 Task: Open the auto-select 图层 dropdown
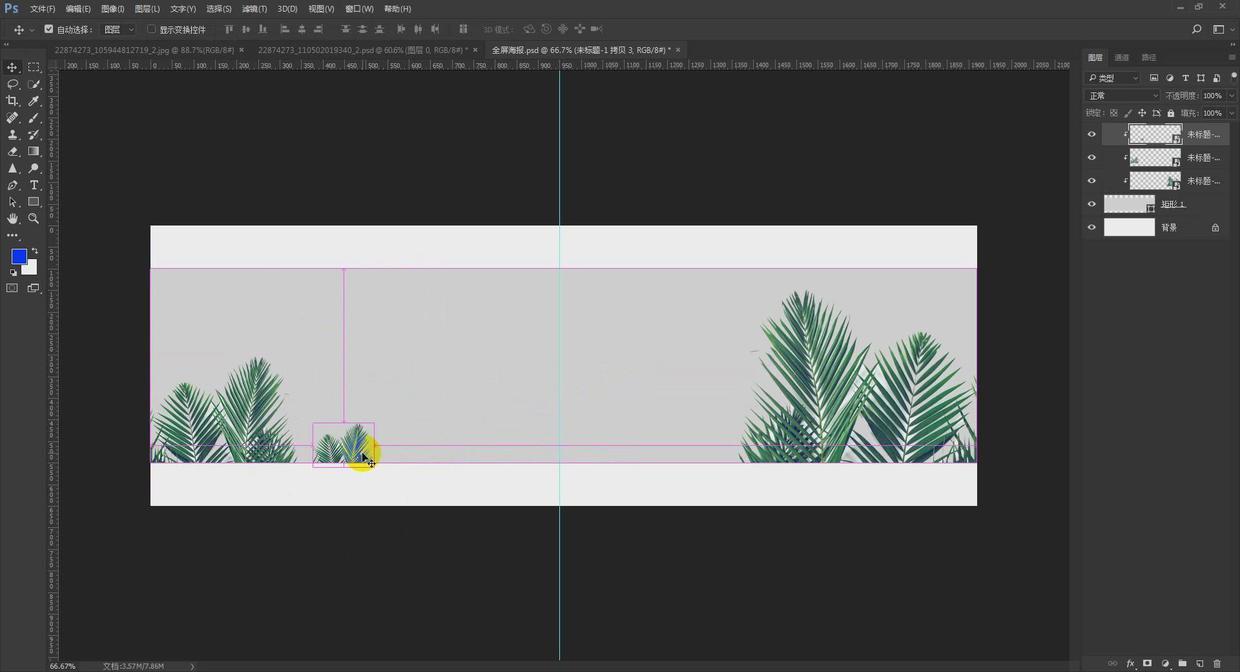[118, 29]
